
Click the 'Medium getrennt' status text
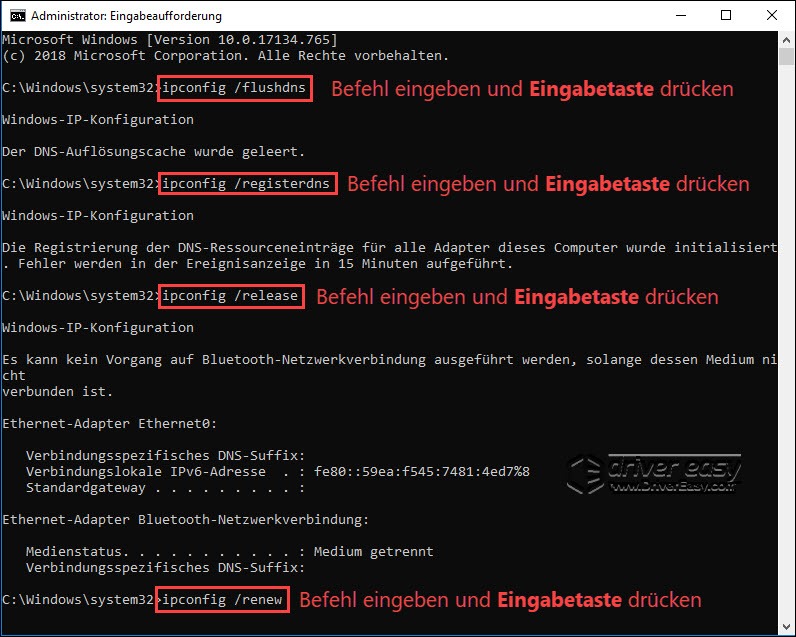(x=373, y=551)
